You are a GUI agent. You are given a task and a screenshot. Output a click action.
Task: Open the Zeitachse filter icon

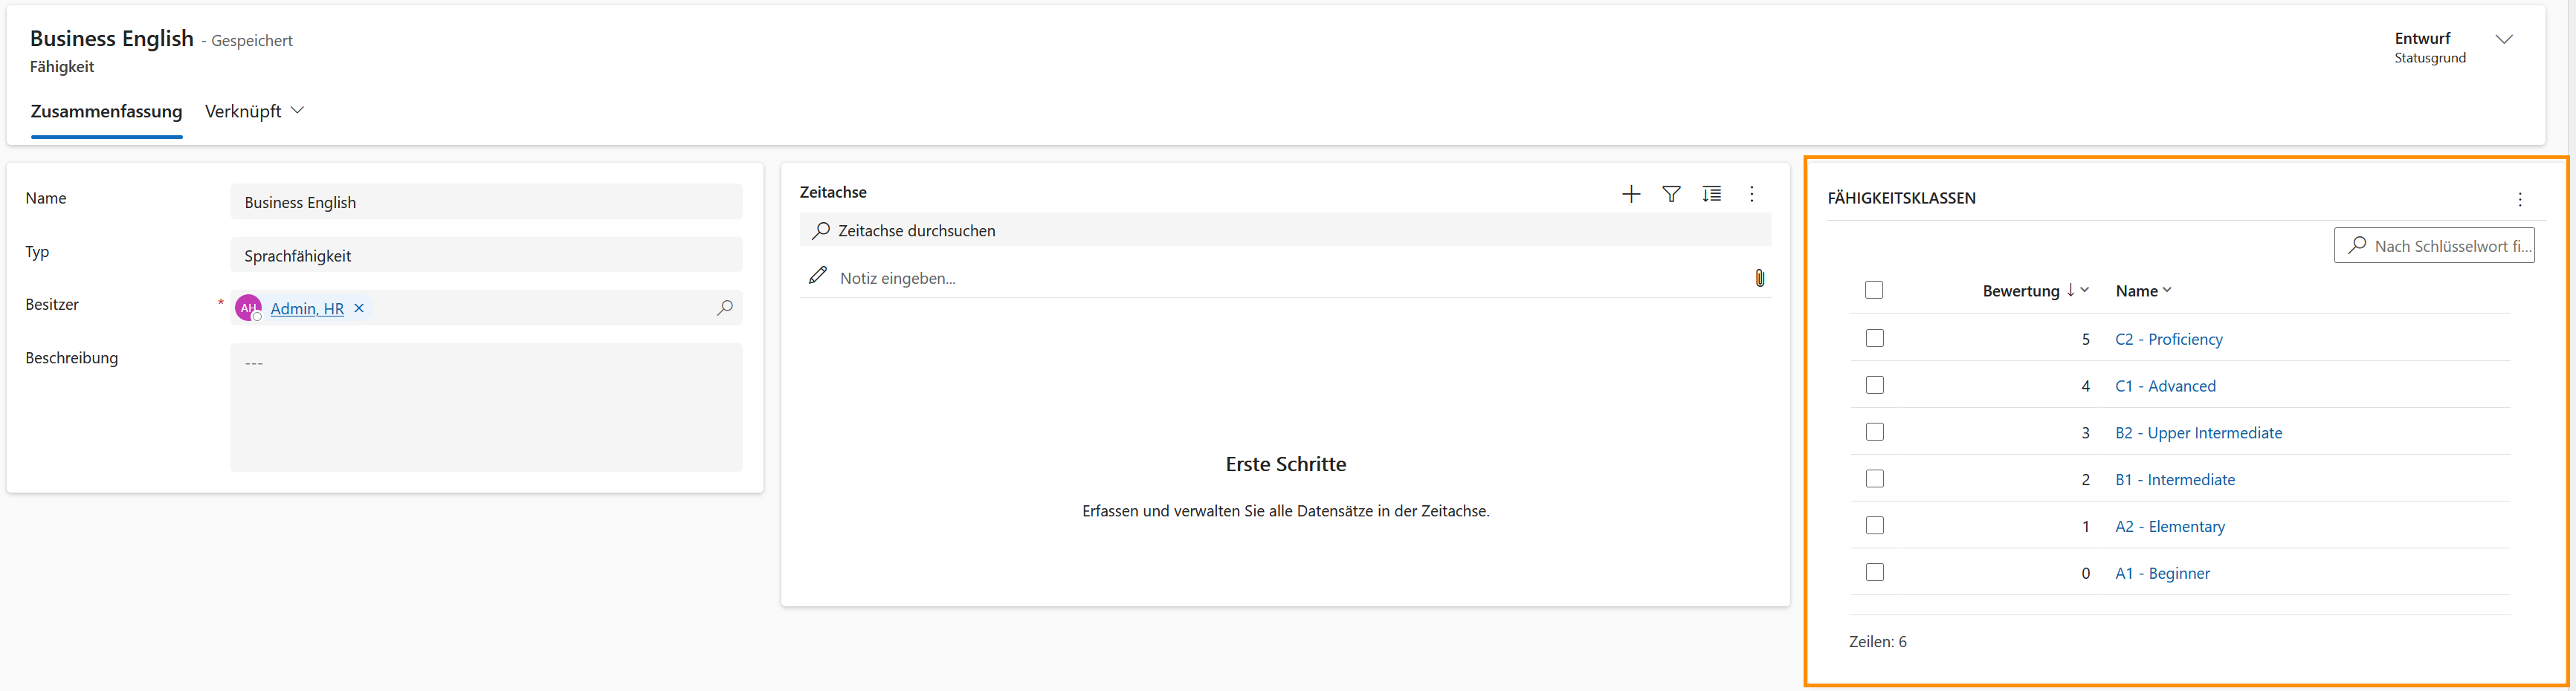(1671, 194)
